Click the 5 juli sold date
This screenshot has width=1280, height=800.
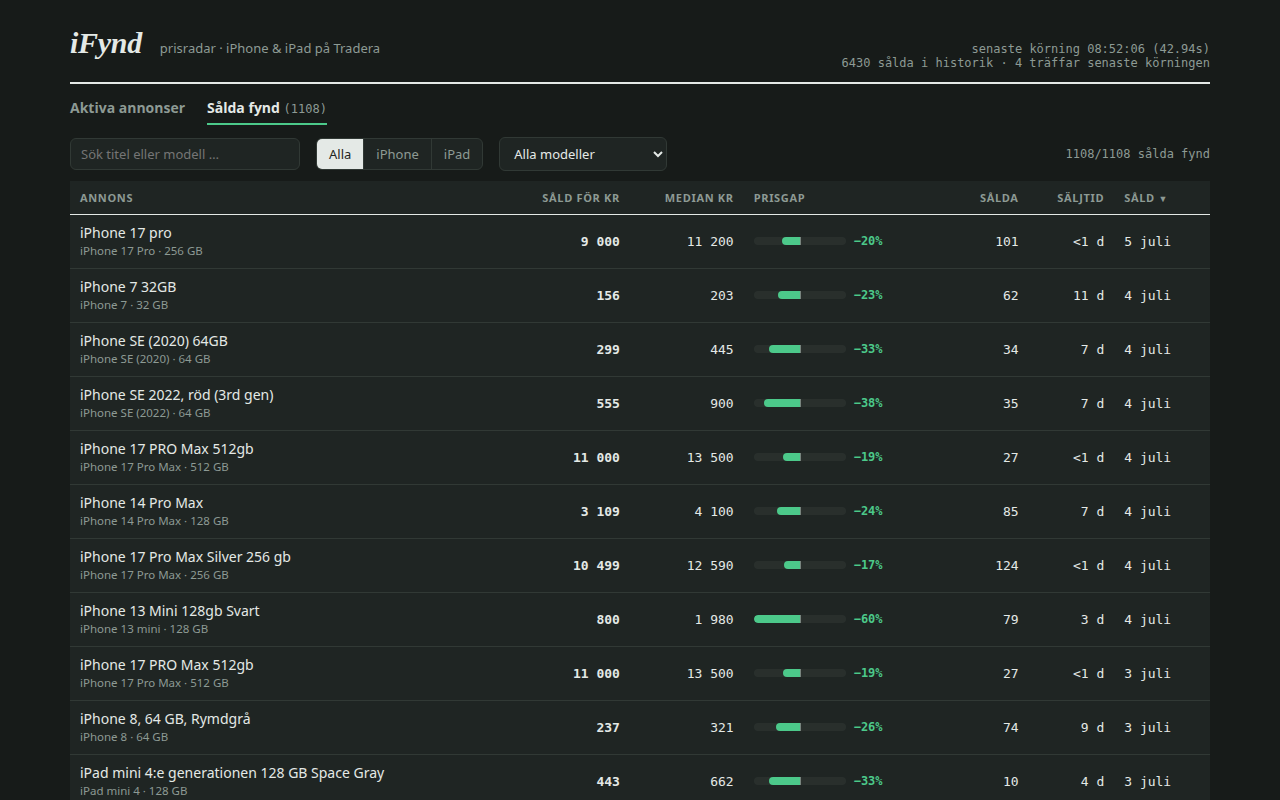[1147, 241]
